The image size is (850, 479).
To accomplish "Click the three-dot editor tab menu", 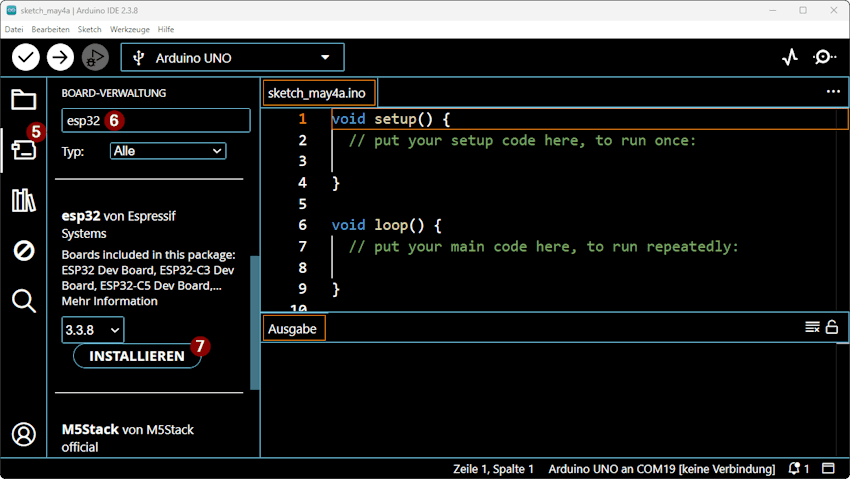I will pyautogui.click(x=833, y=92).
